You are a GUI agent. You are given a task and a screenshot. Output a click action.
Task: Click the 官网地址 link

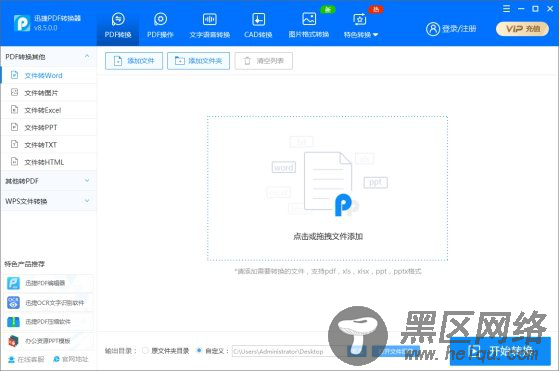(70, 359)
